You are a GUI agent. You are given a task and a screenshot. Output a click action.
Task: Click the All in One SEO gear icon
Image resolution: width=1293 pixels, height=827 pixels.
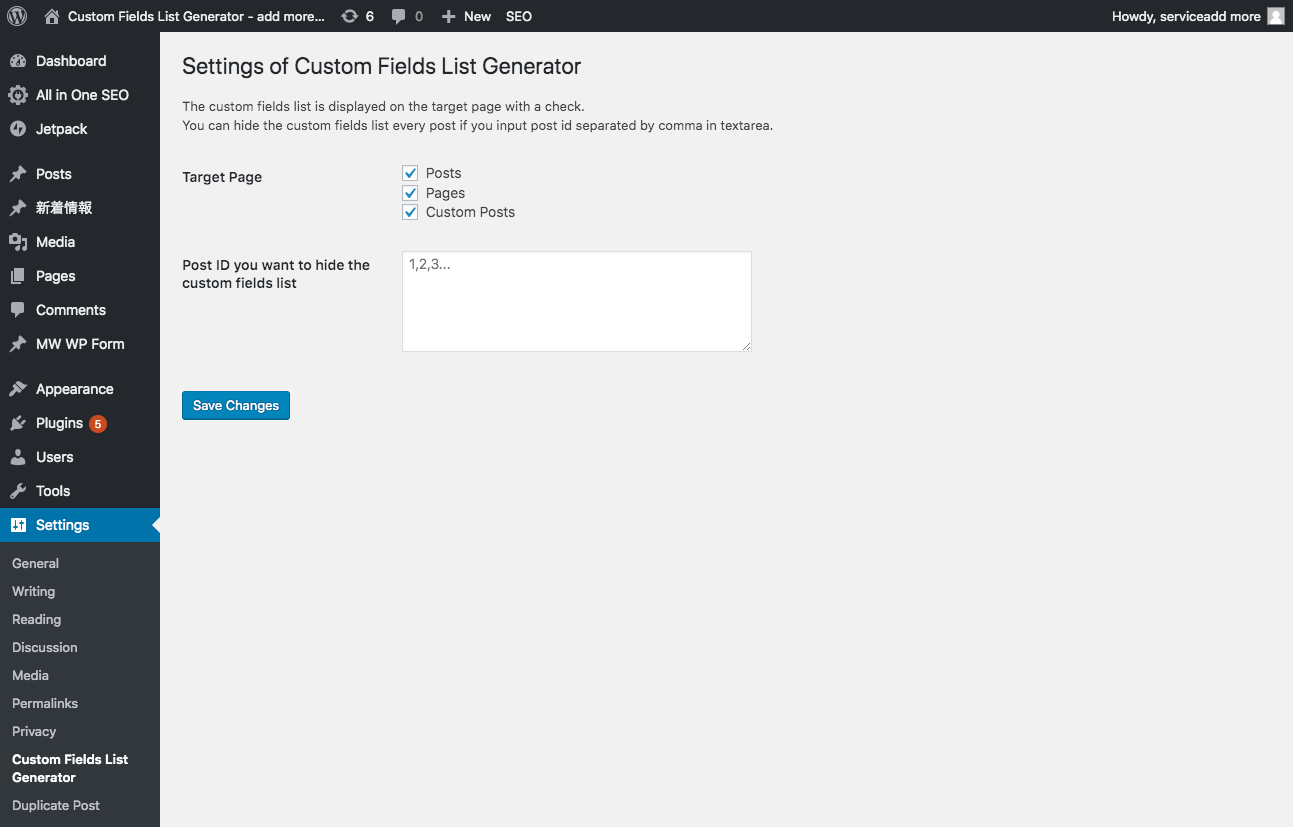pyautogui.click(x=18, y=95)
